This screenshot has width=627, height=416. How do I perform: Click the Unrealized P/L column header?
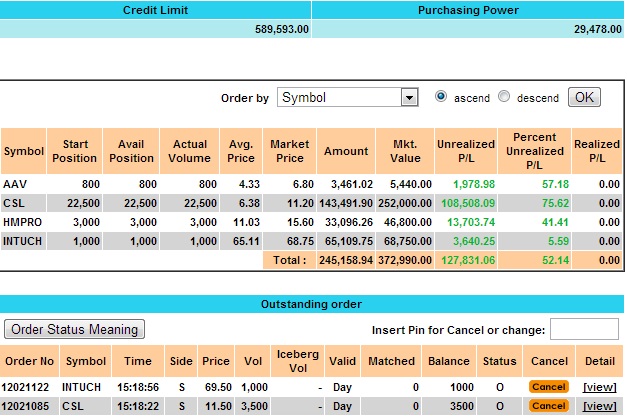[465, 151]
